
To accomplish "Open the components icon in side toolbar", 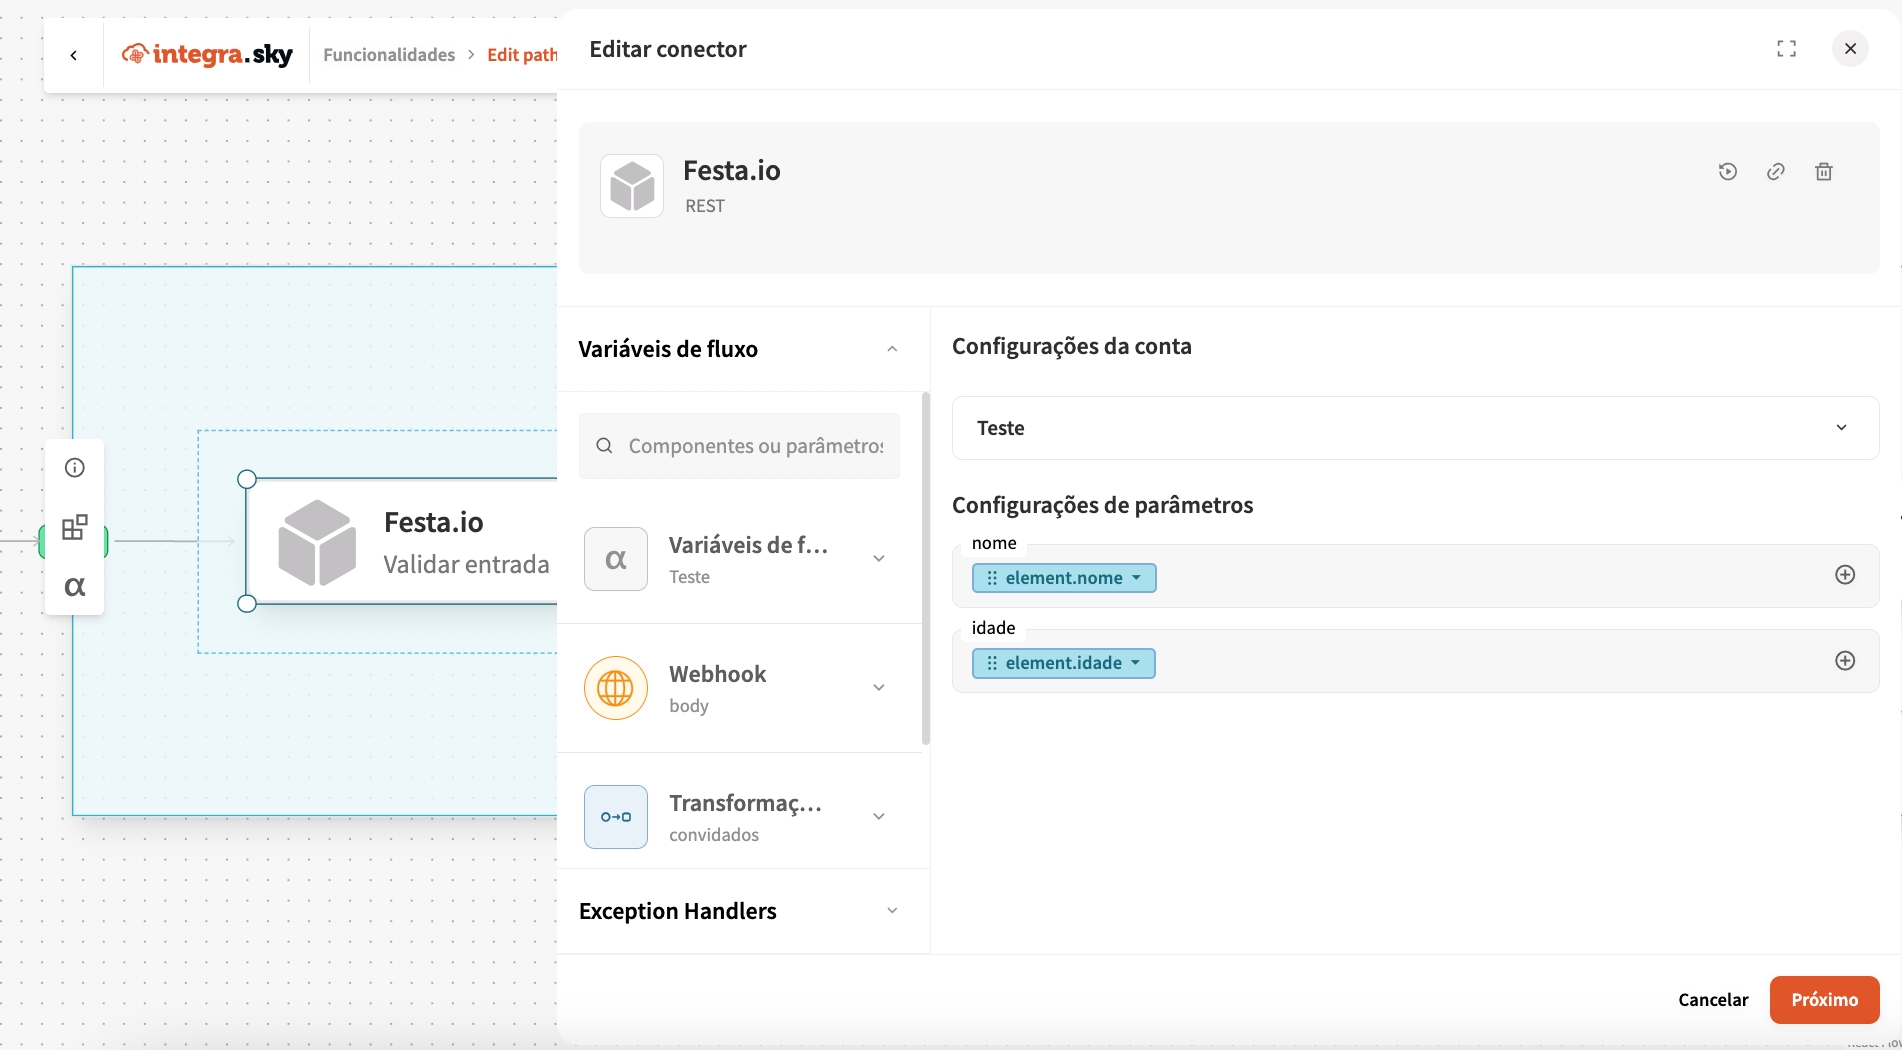I will (75, 527).
